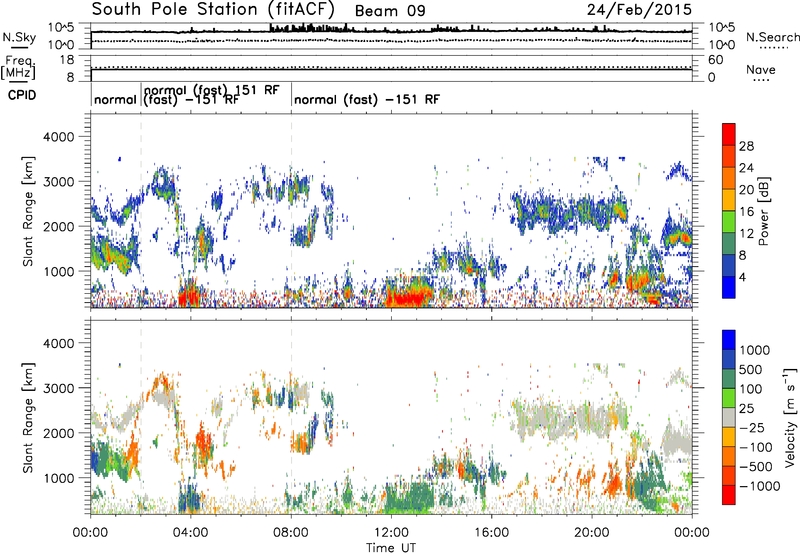Click the 24 label on Power colorbar
The image size is (800, 554).
click(x=746, y=168)
